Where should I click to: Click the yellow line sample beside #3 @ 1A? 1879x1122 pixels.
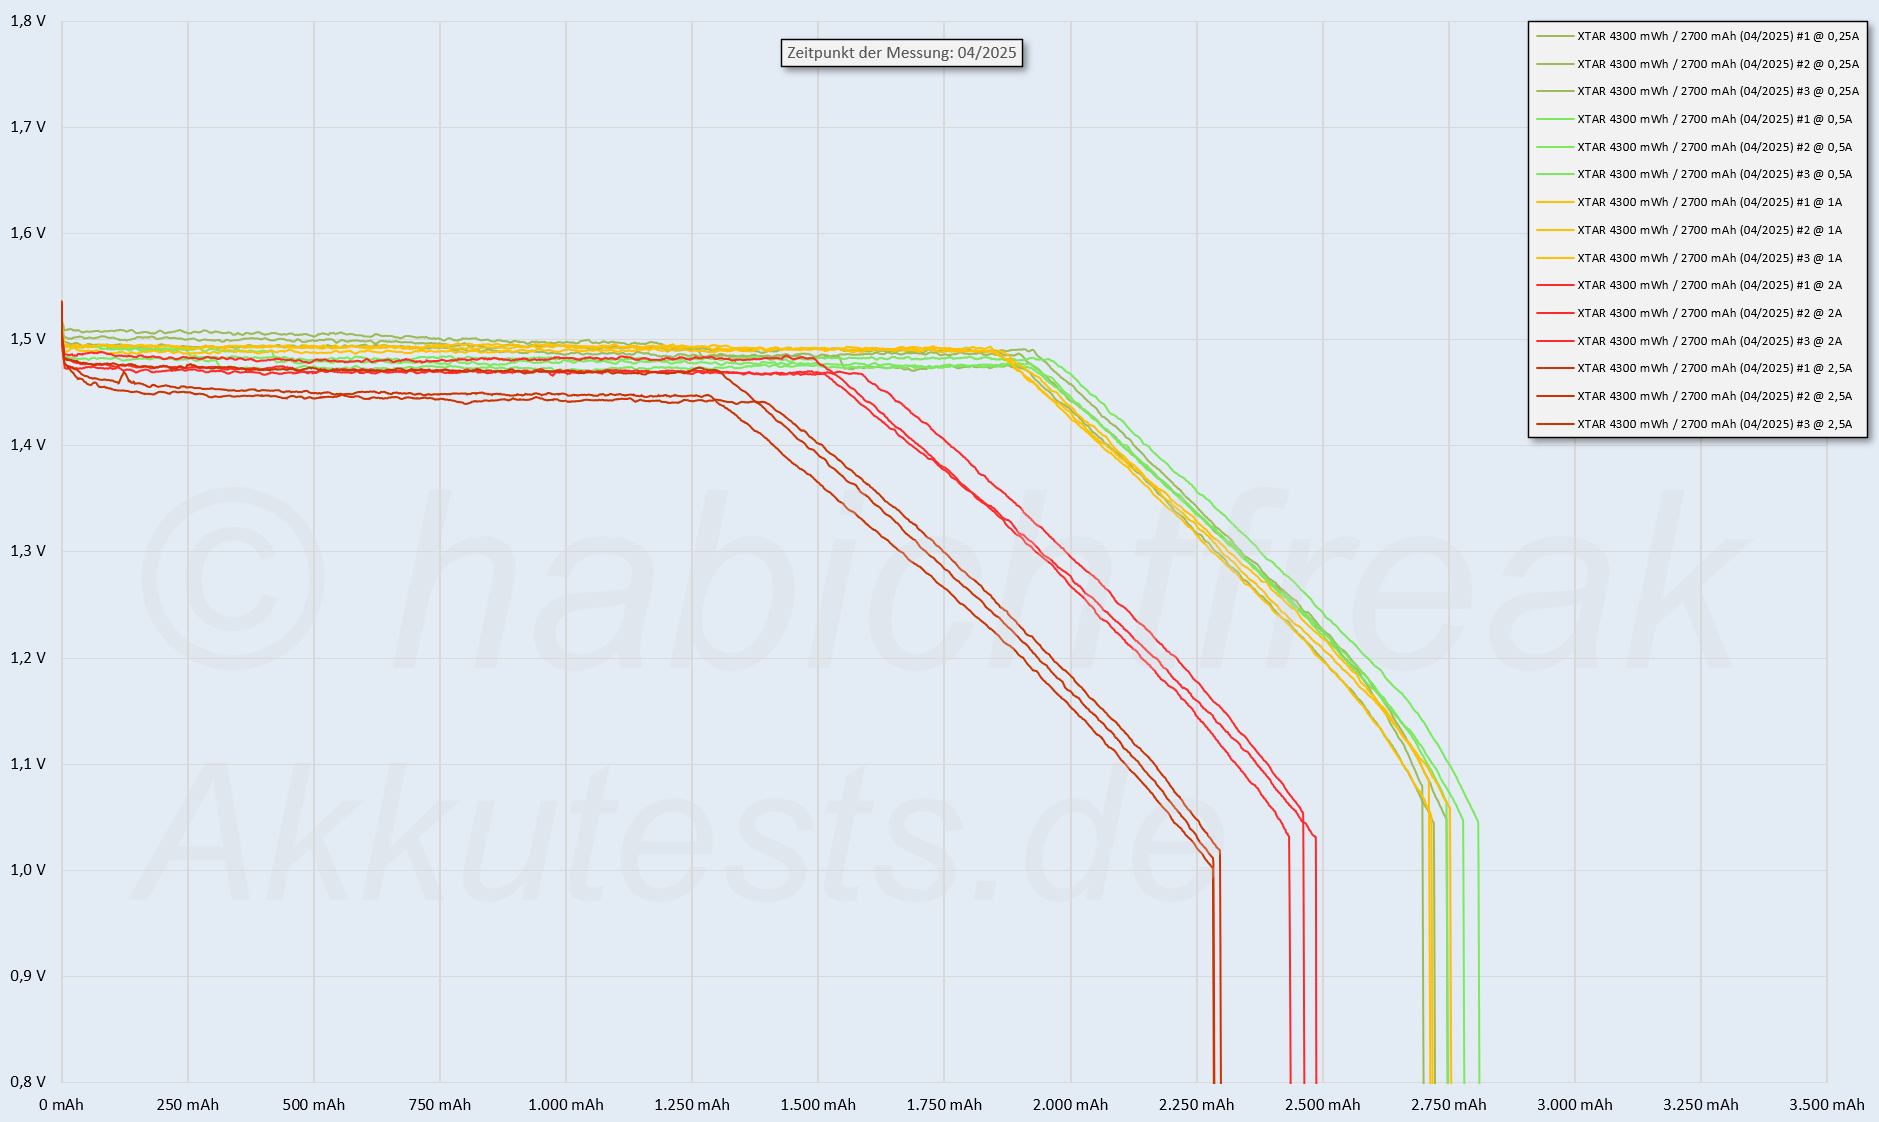pyautogui.click(x=1554, y=258)
